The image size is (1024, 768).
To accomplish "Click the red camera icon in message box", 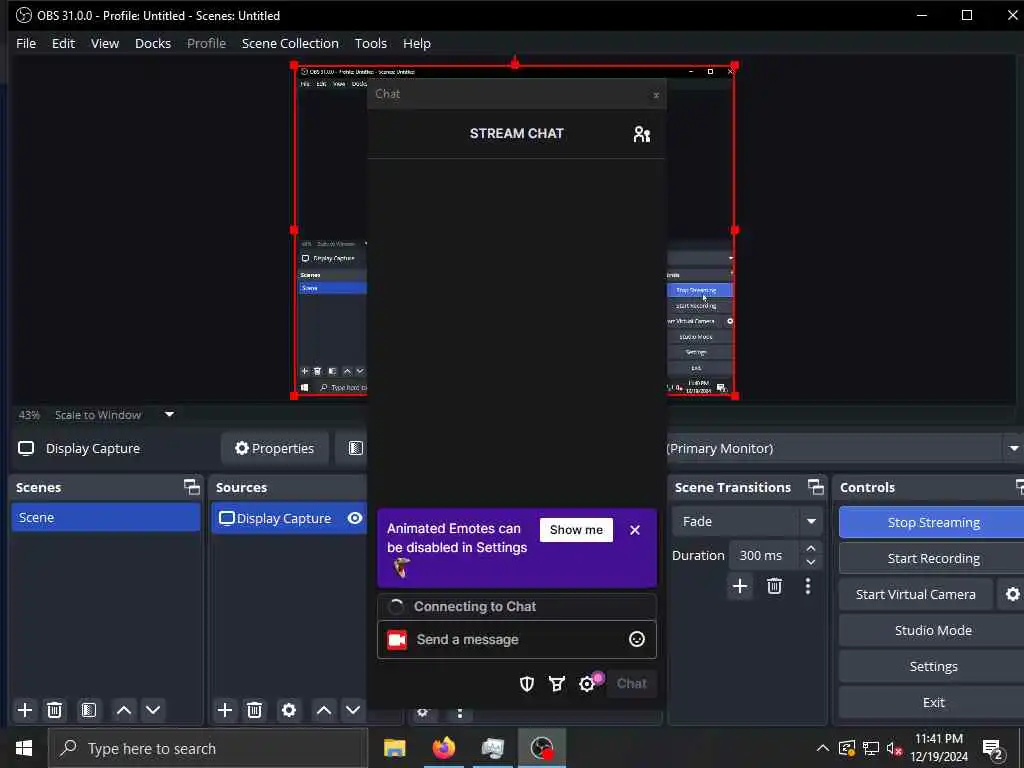I will [397, 639].
